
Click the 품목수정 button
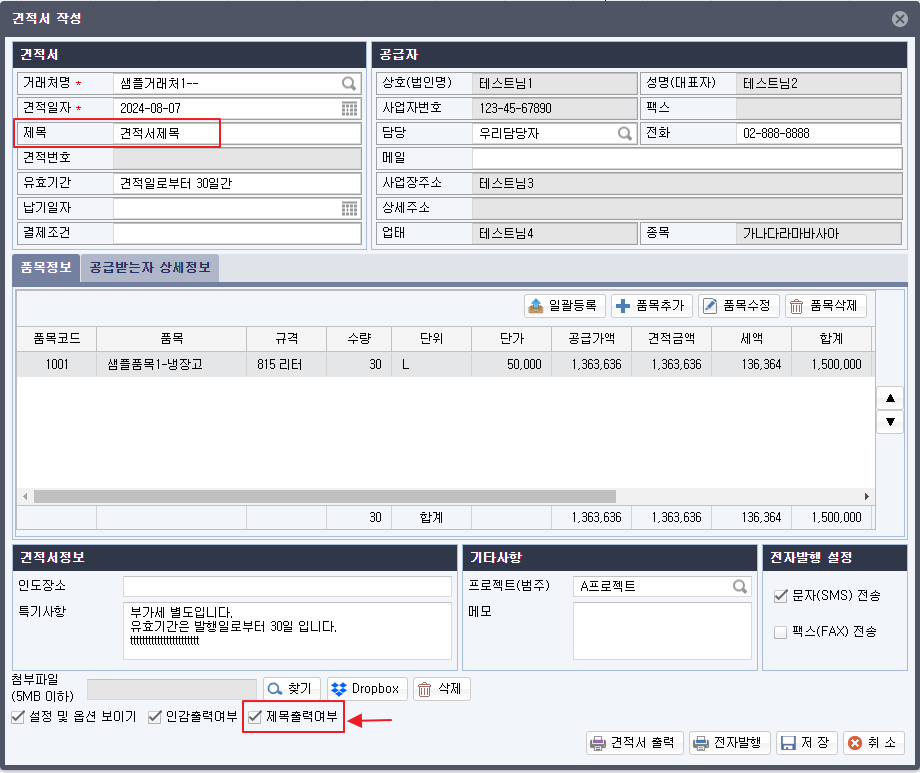click(739, 306)
